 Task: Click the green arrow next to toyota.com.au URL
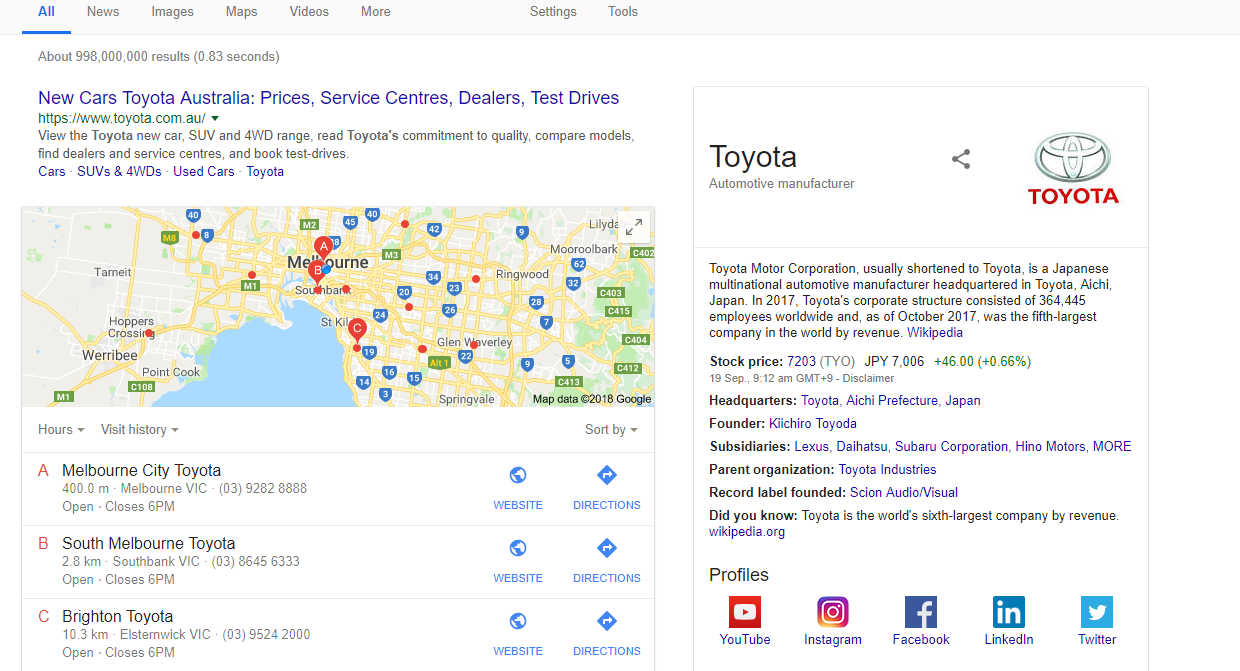[215, 118]
